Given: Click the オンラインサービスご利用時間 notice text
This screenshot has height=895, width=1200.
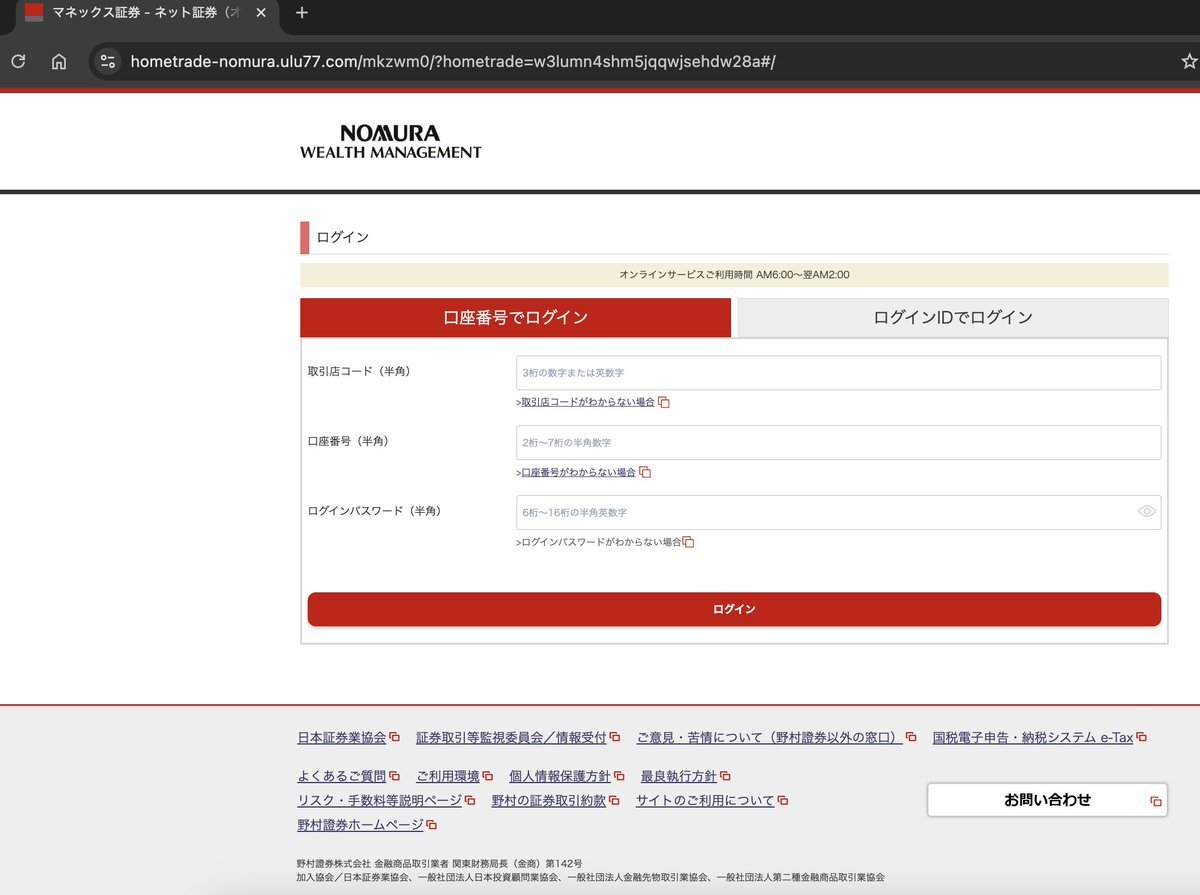Looking at the screenshot, I should (x=734, y=275).
